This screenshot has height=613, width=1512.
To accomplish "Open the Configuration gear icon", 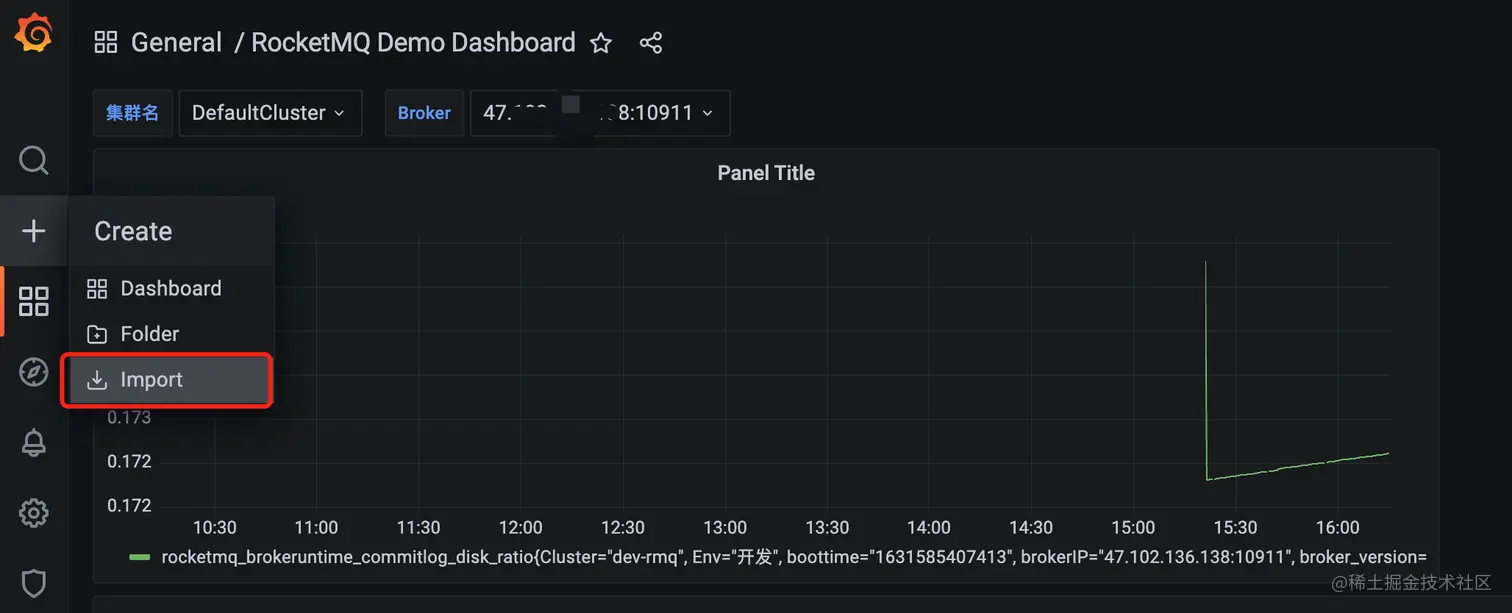I will 34,513.
